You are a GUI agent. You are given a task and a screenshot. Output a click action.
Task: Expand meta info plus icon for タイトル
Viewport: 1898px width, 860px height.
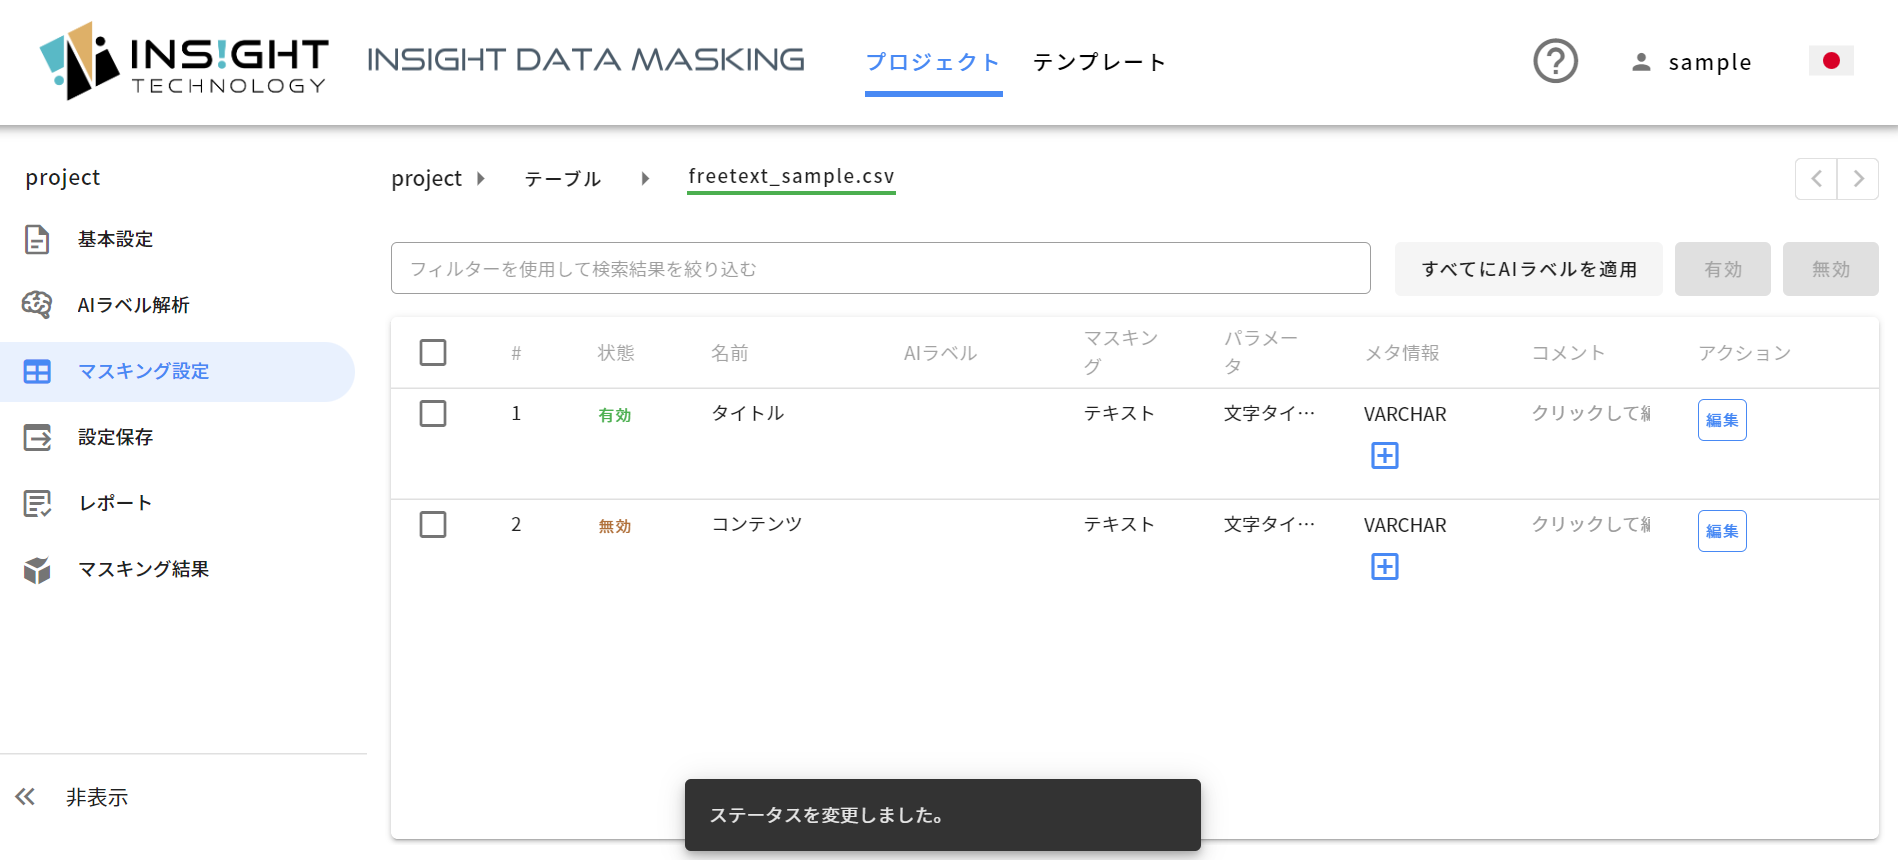[1384, 456]
